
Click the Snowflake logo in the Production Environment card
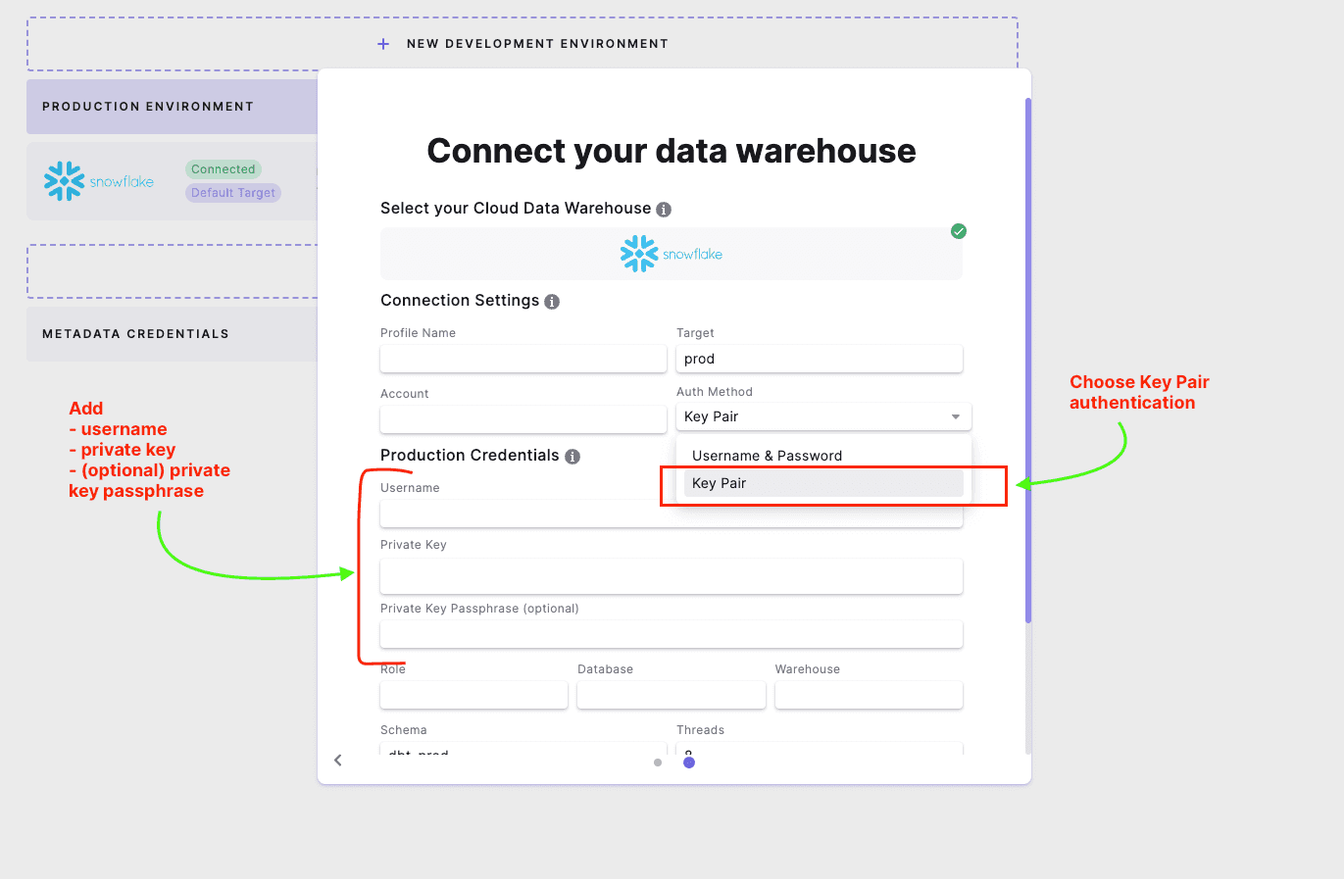click(99, 181)
